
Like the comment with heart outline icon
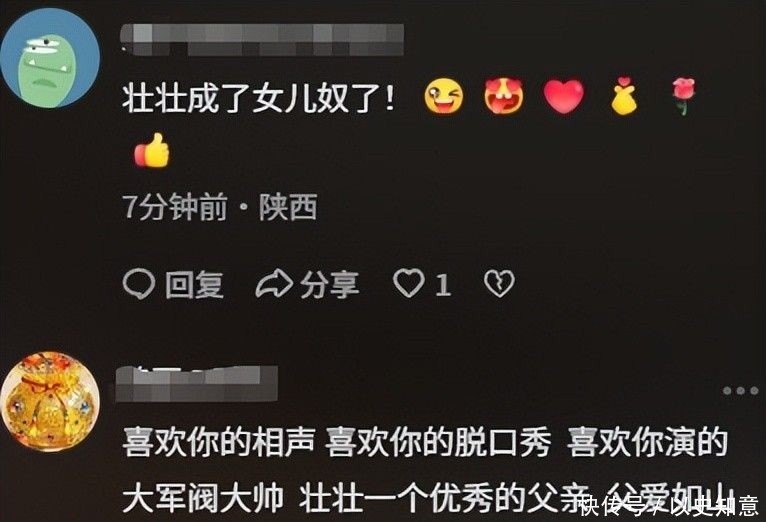click(409, 284)
